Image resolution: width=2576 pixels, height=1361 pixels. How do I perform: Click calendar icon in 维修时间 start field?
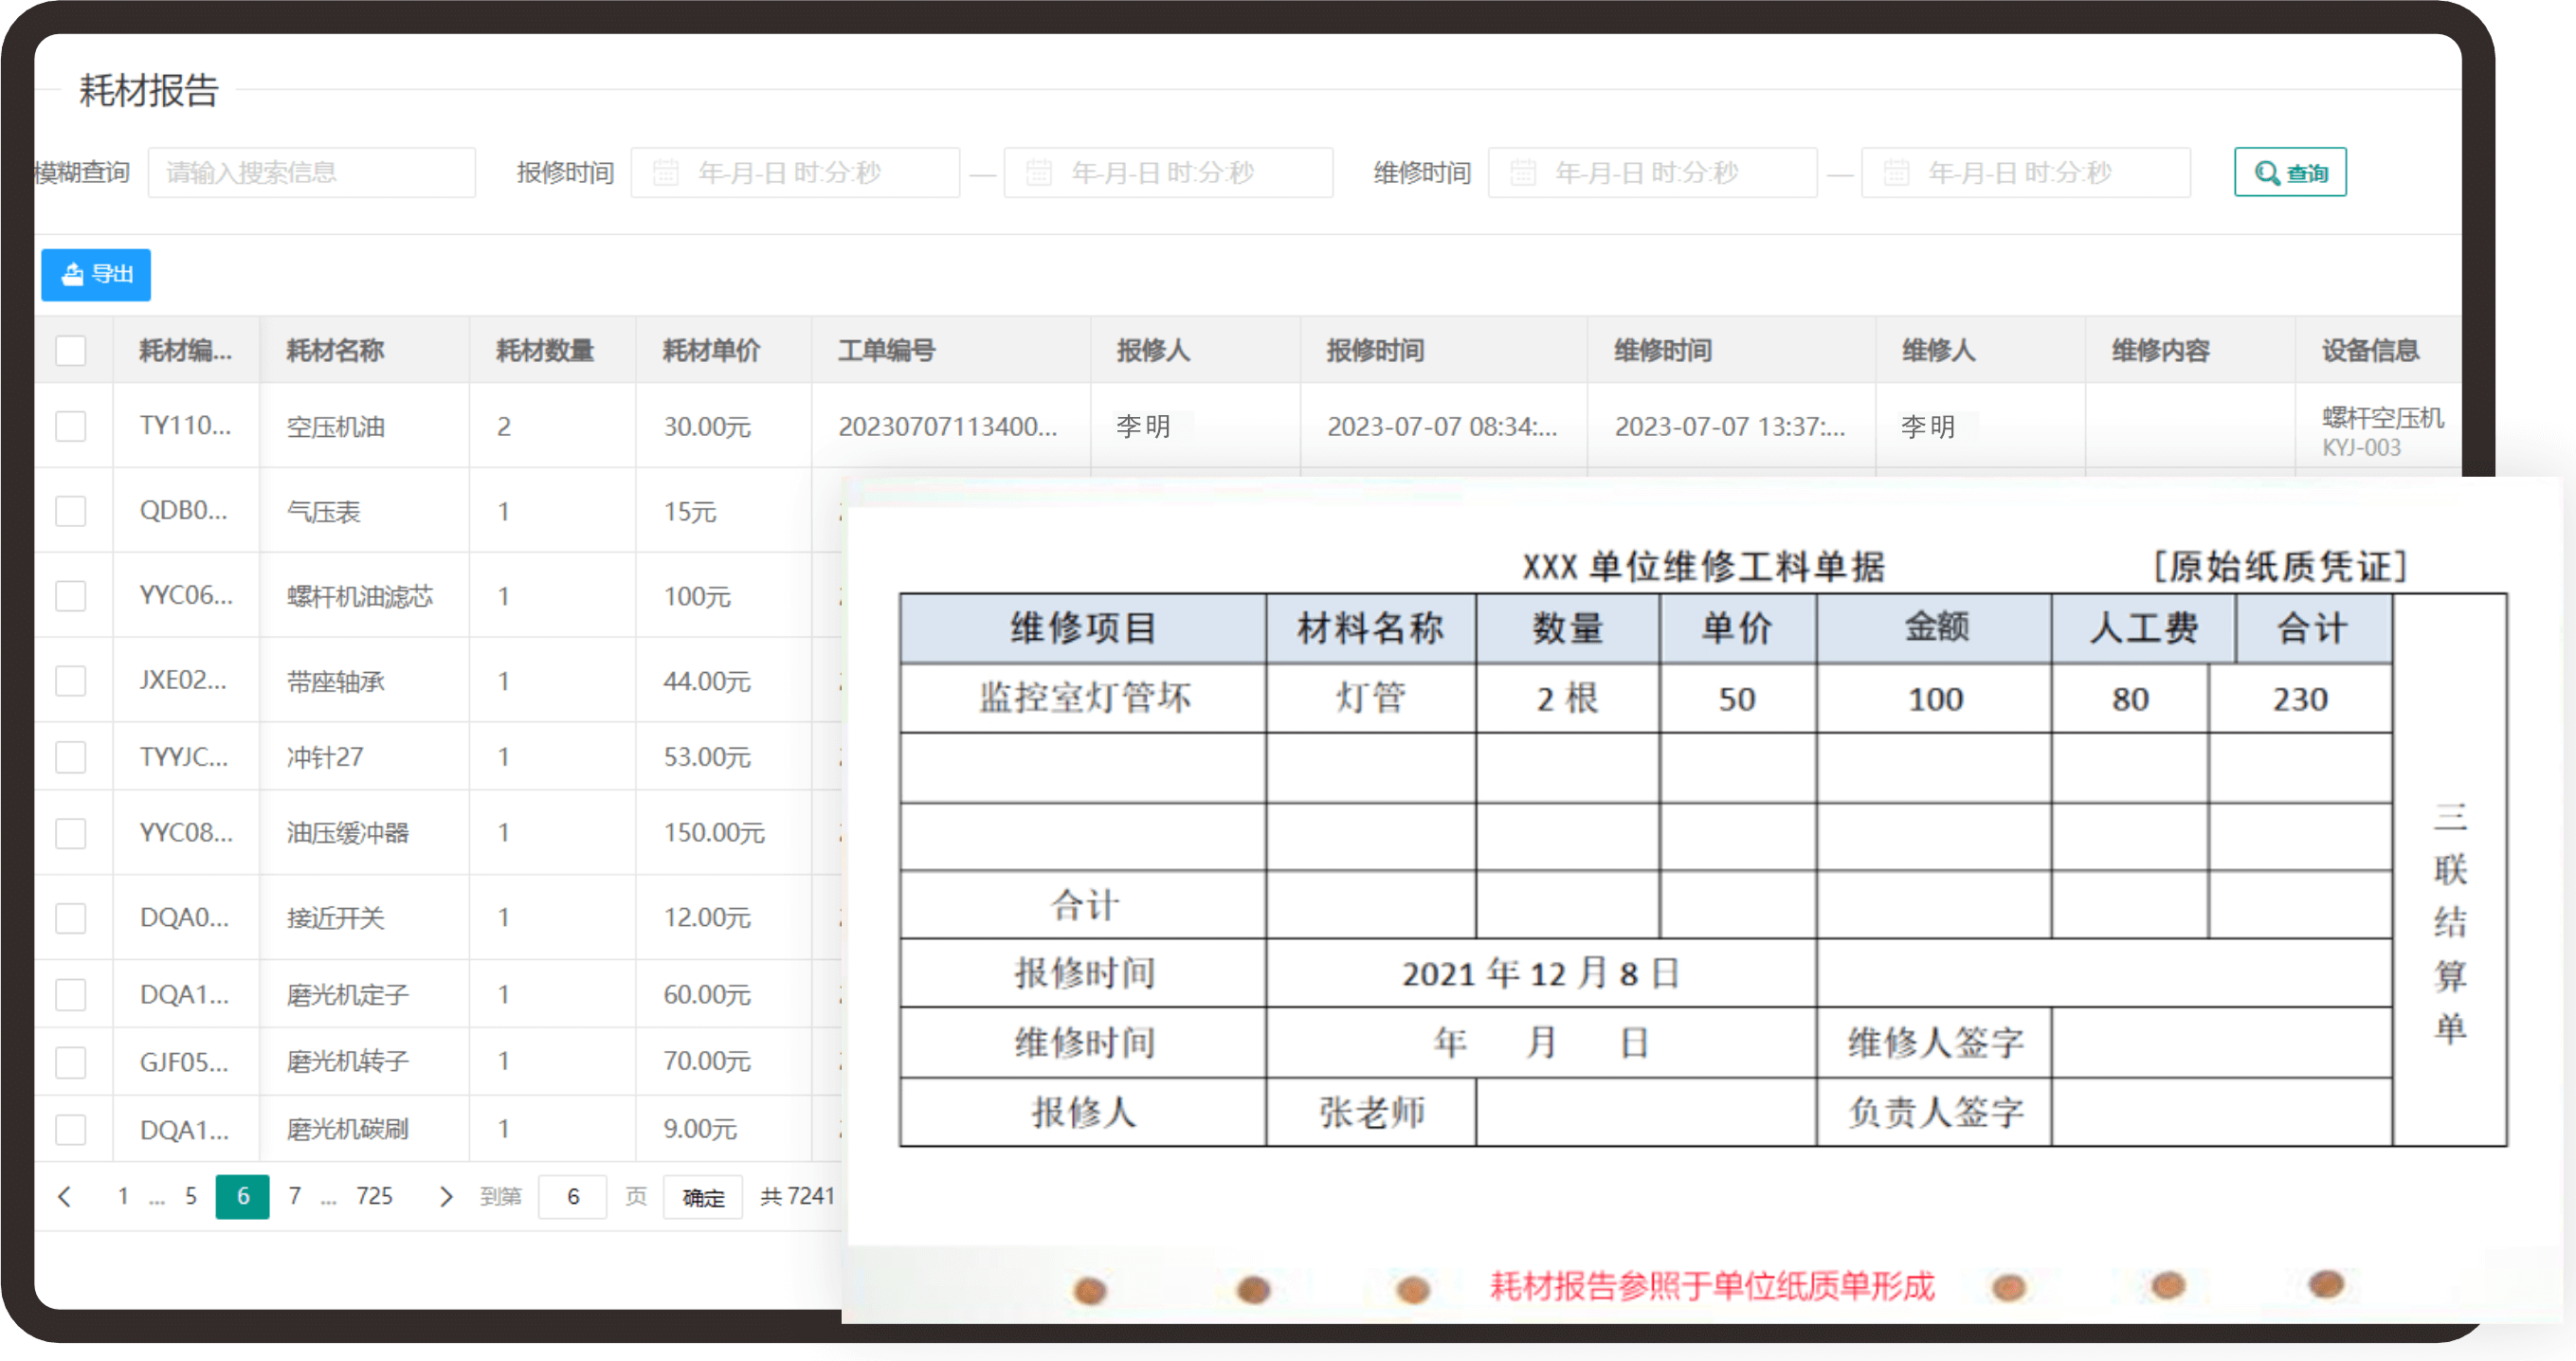tap(1522, 173)
